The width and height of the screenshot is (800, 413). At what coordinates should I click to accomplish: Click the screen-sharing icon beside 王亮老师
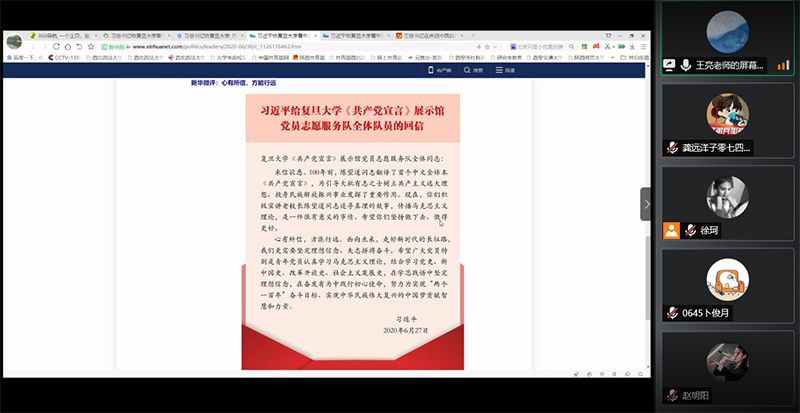(669, 65)
